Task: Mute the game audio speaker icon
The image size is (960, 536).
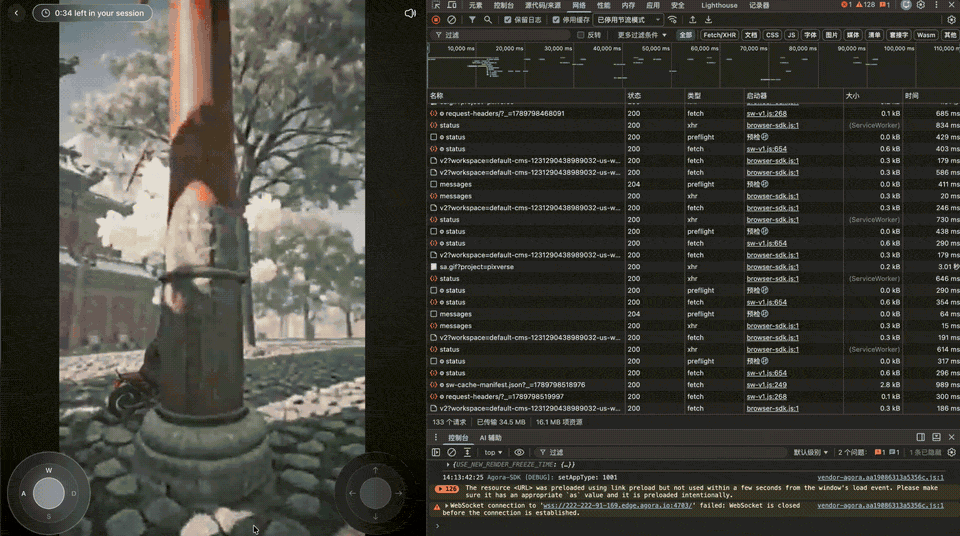Action: [410, 13]
